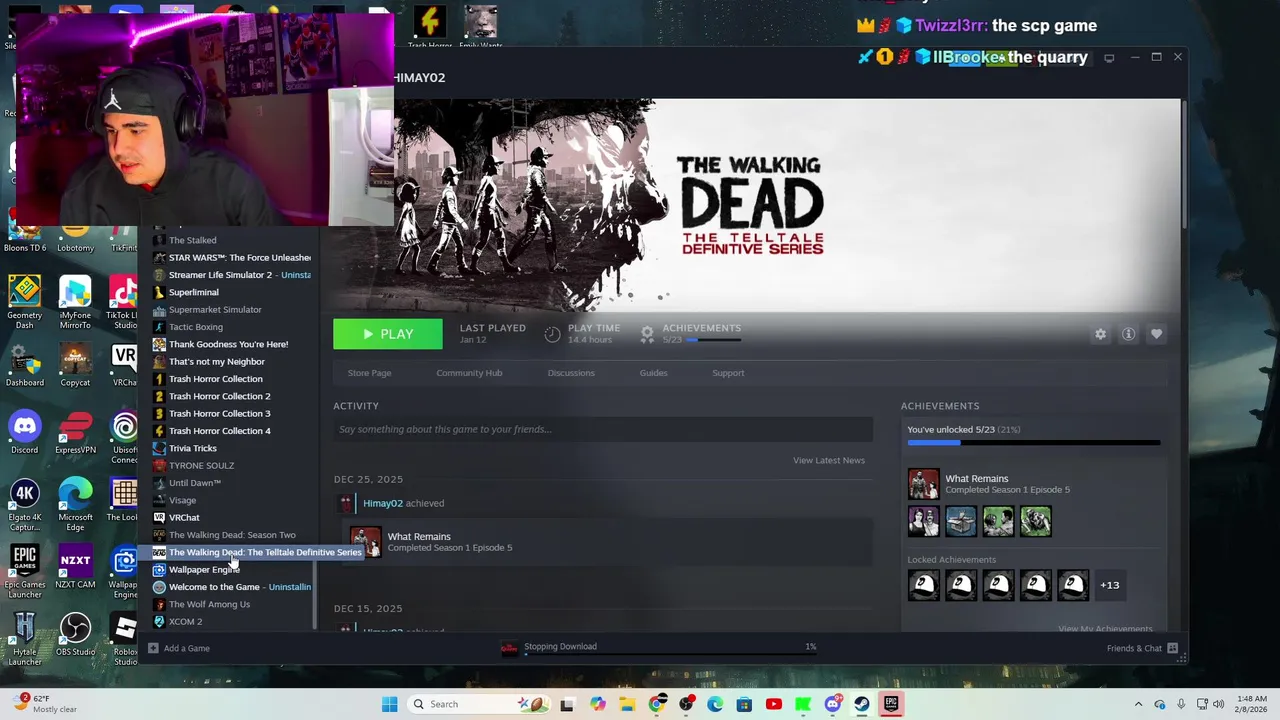This screenshot has height=720, width=1280.
Task: Open the Store Page tab
Action: point(369,373)
